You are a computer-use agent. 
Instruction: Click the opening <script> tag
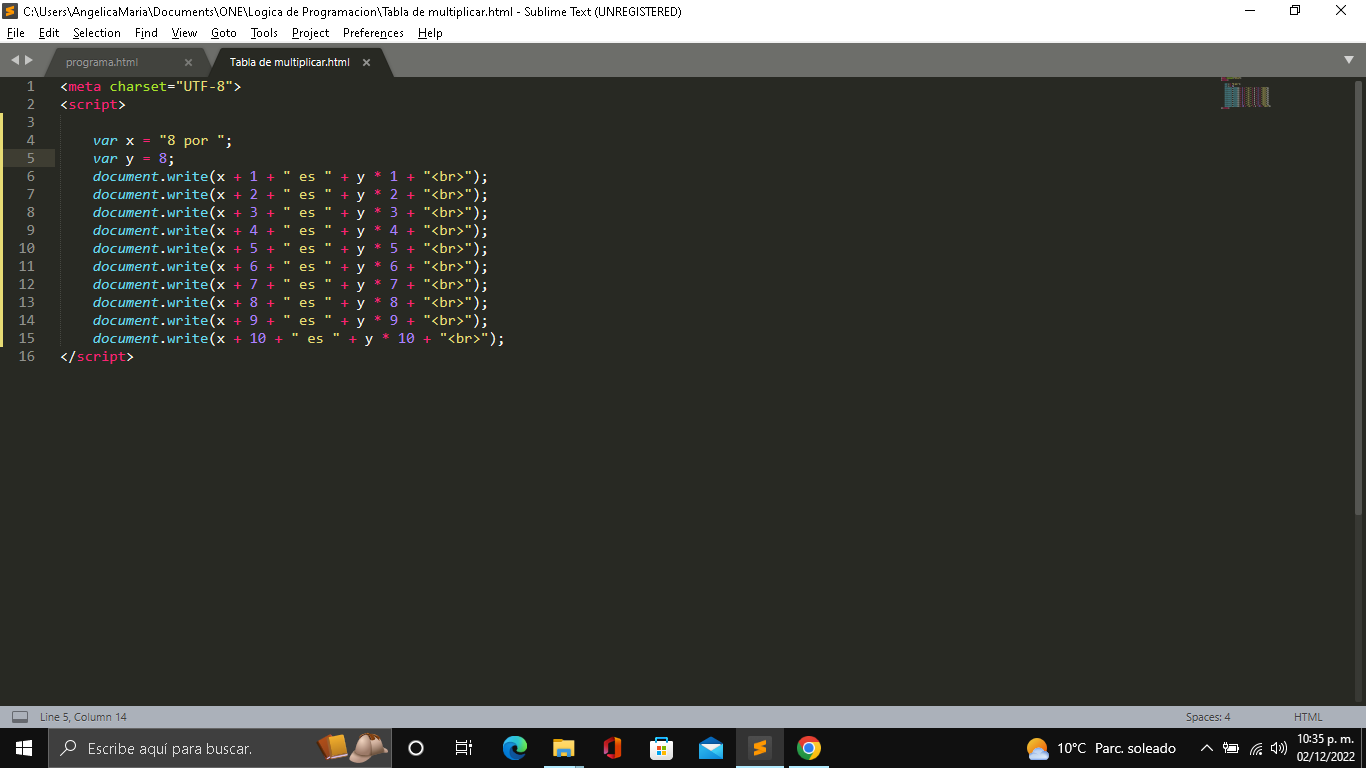point(93,104)
